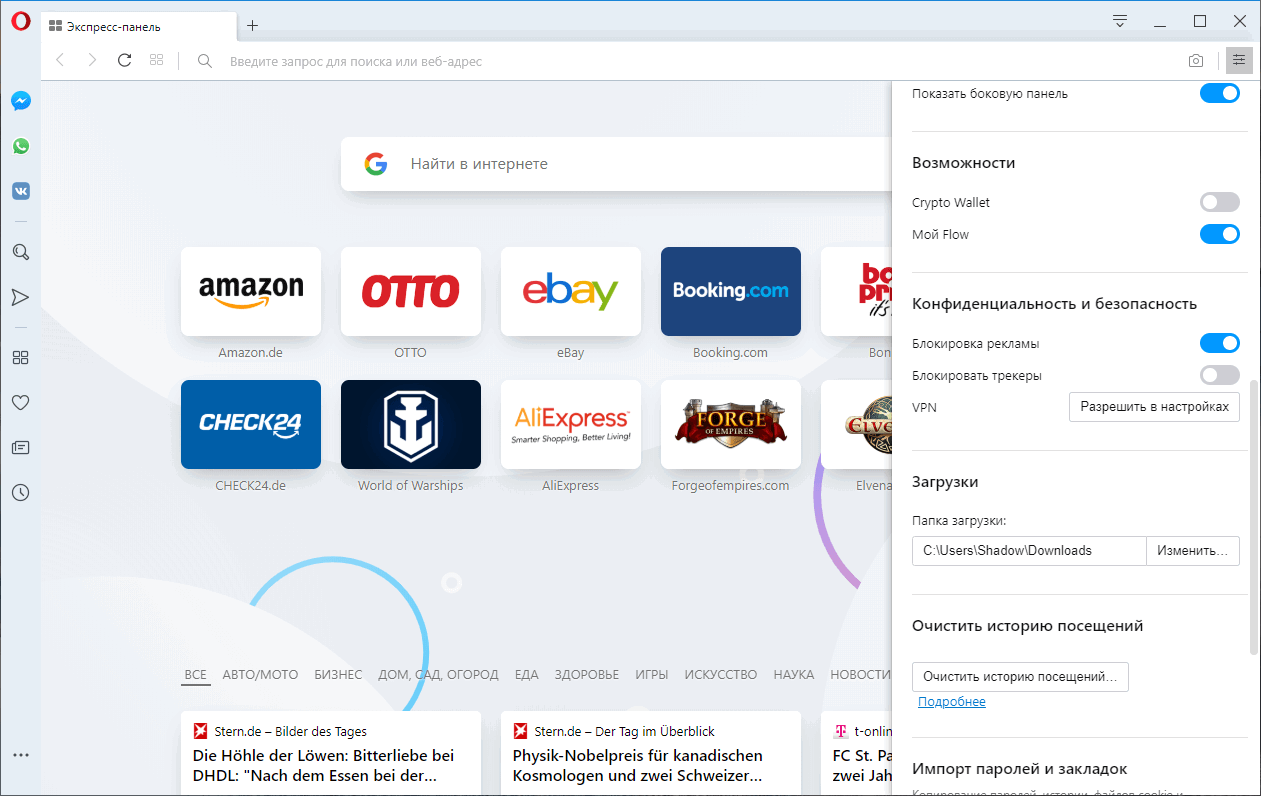Click the Google logo in search box
Viewport: 1261px width, 796px height.
pos(376,164)
